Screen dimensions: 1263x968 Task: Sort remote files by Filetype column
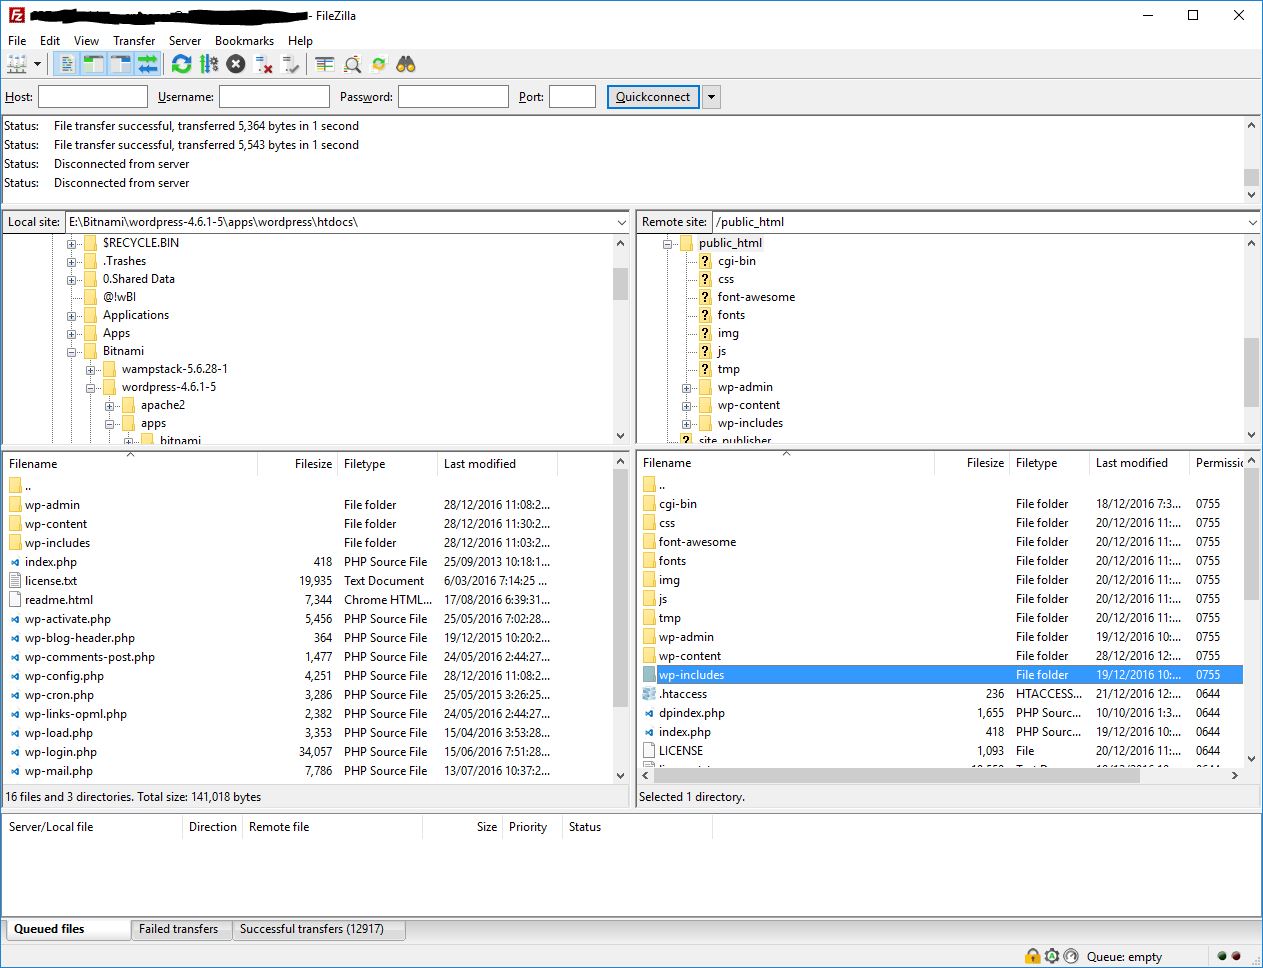[1049, 463]
